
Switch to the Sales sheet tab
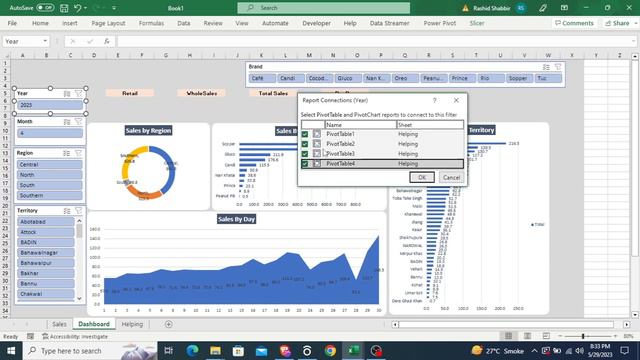point(59,324)
